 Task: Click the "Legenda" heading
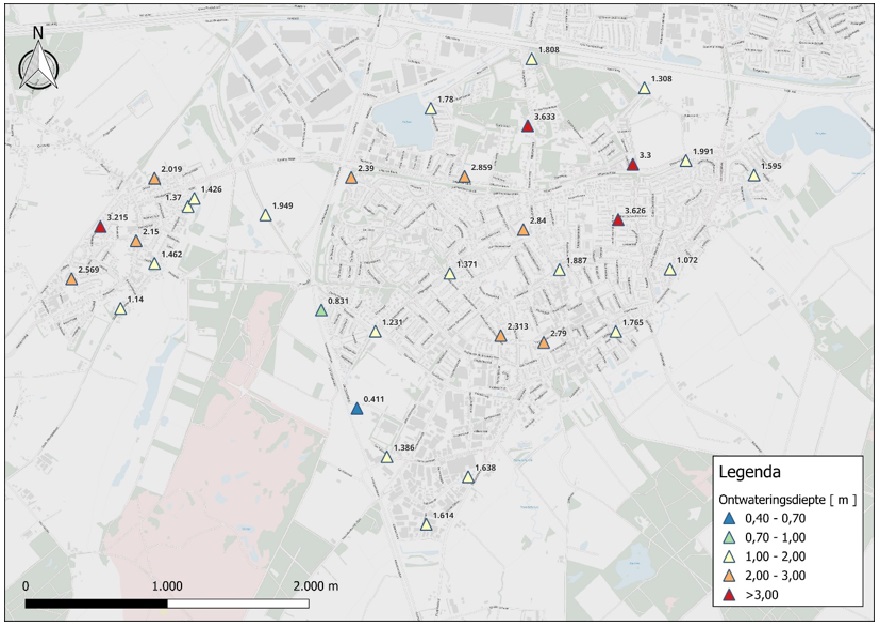click(750, 472)
